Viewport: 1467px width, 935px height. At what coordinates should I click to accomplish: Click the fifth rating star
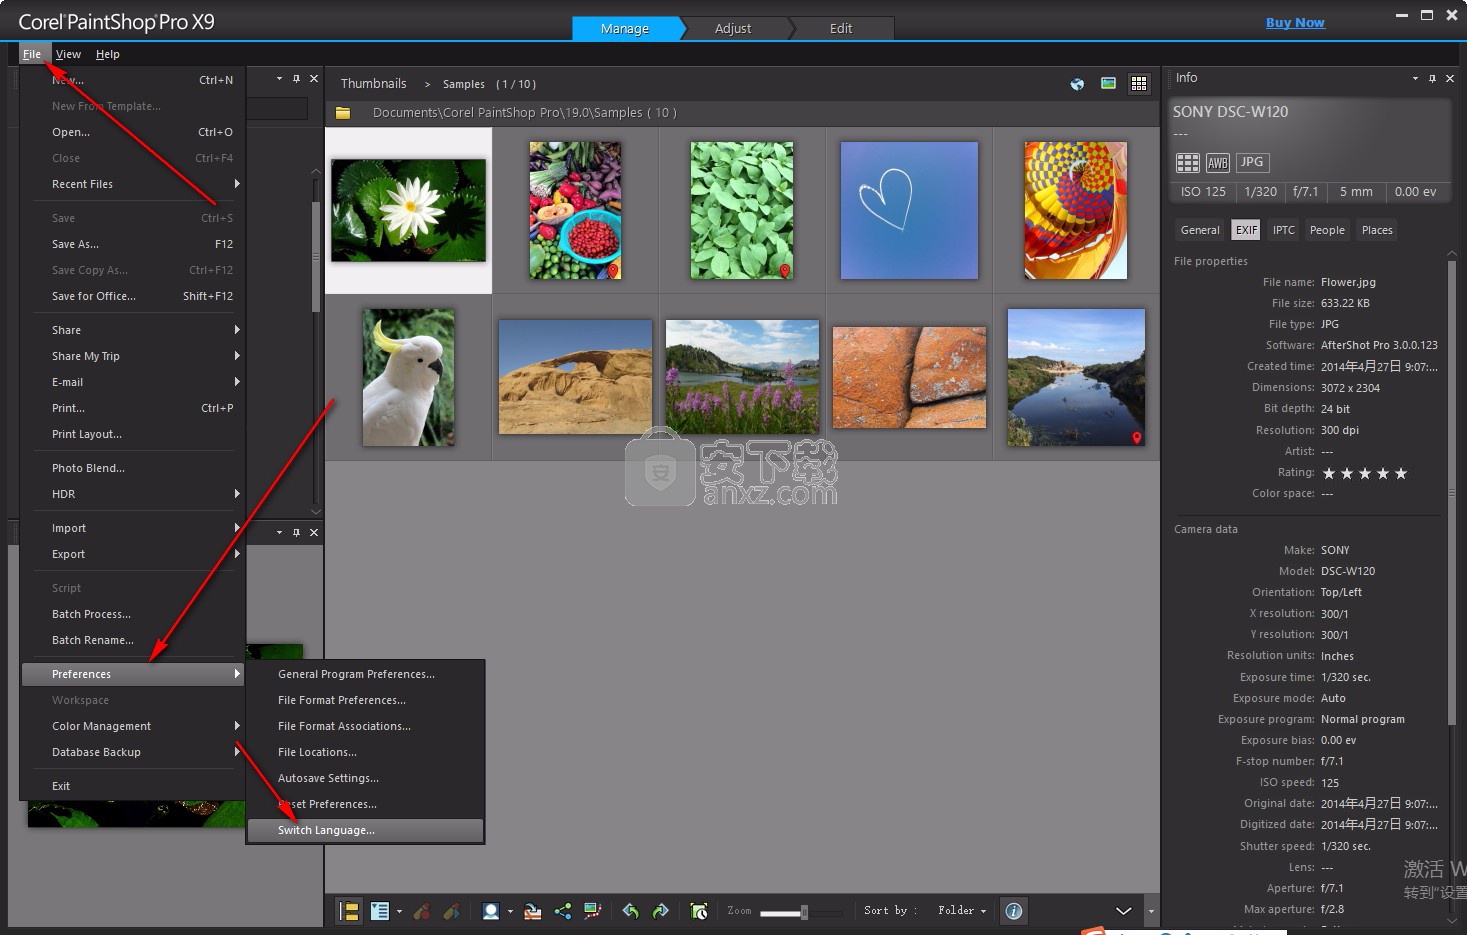point(1401,473)
